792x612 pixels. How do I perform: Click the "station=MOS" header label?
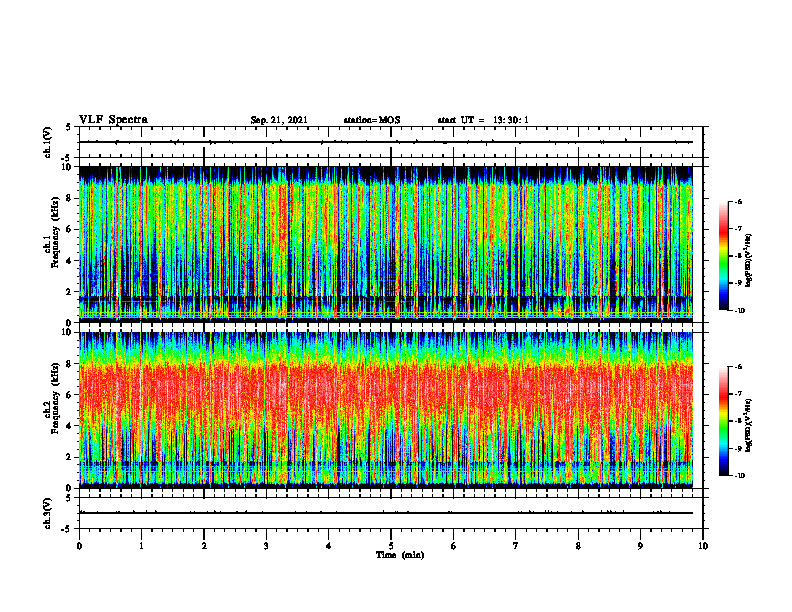tap(372, 120)
